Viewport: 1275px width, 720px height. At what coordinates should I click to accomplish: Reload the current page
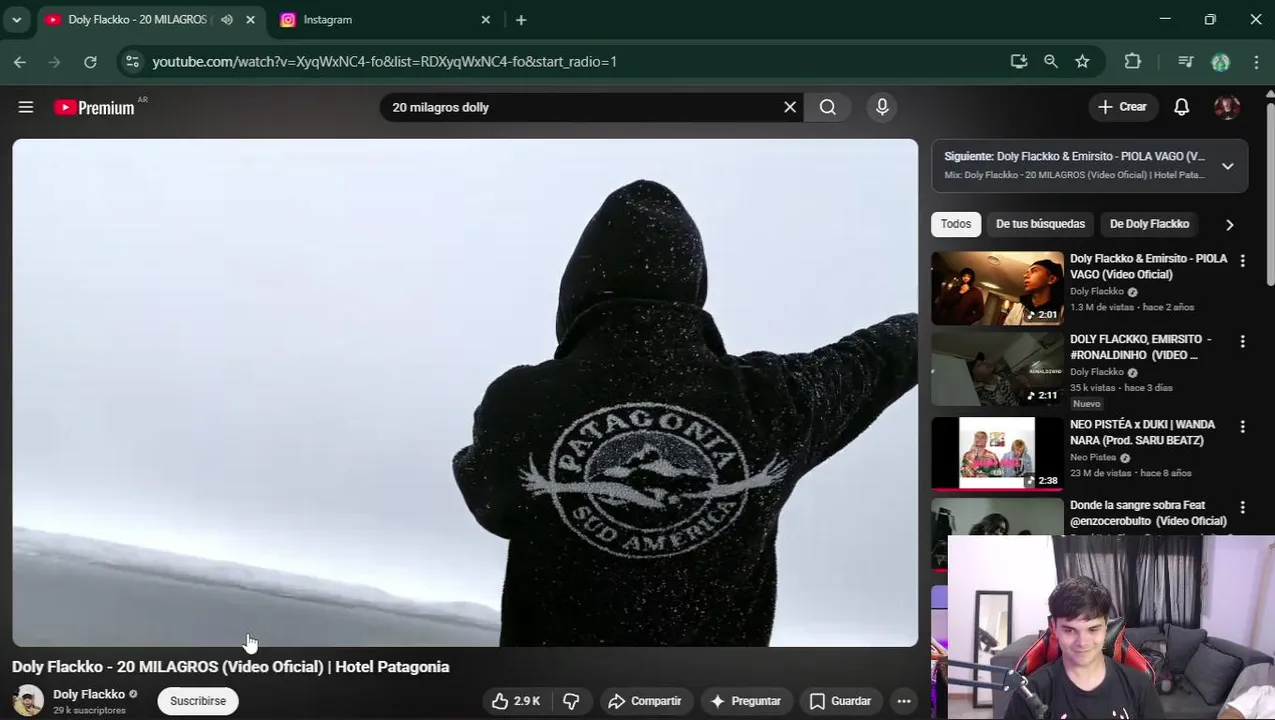(90, 62)
